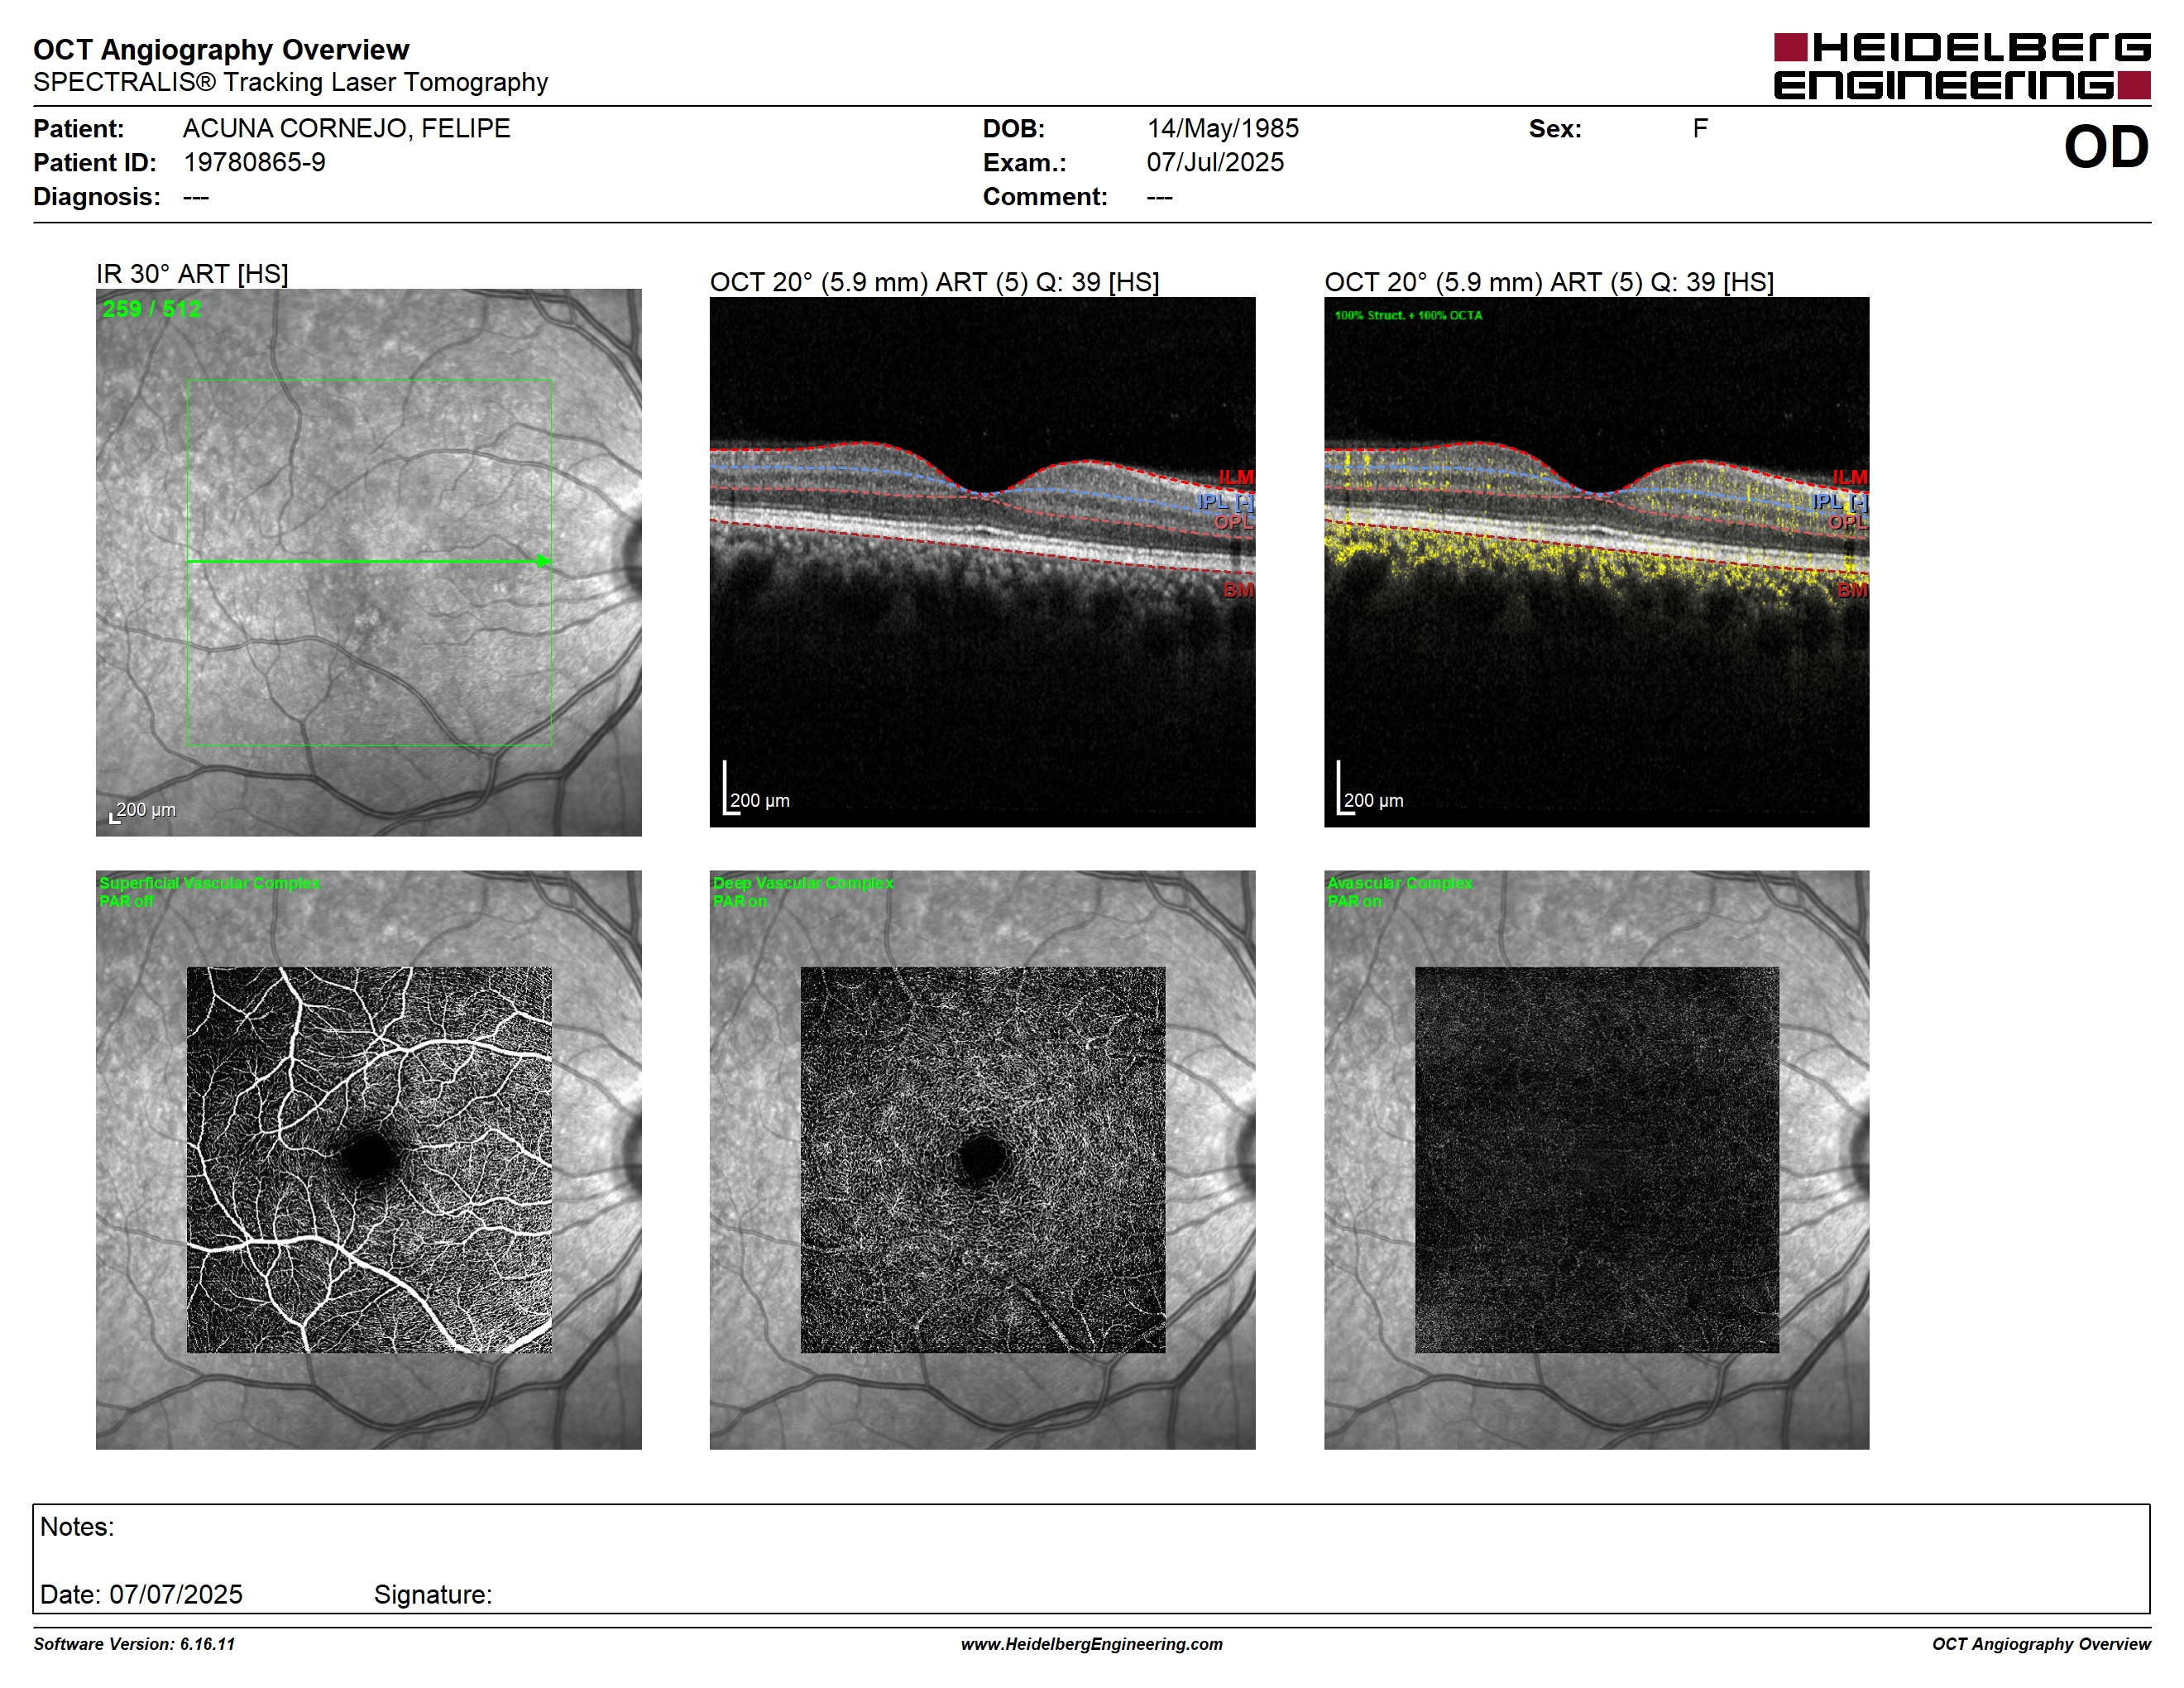The image size is (2184, 1688).
Task: Click the ILM label on structural B-scan
Action: 1236,477
